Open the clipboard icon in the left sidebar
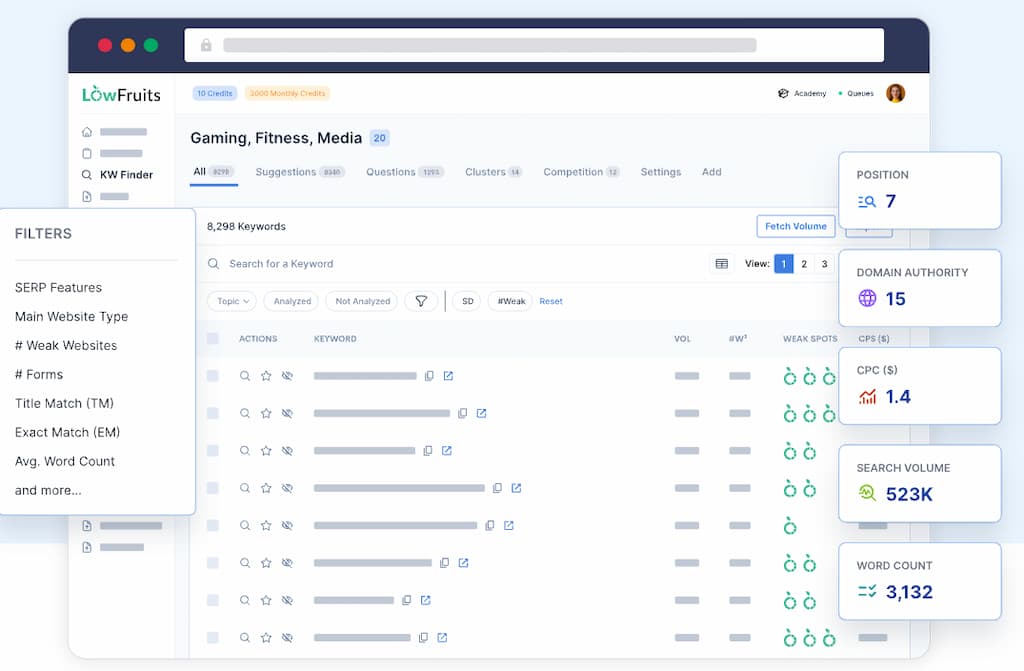This screenshot has height=671, width=1024. pyautogui.click(x=87, y=154)
